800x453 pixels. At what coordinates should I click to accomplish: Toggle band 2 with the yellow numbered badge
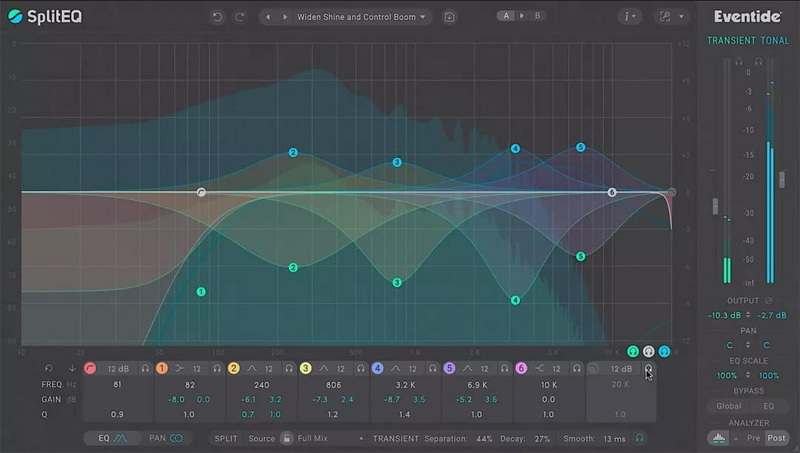point(234,368)
